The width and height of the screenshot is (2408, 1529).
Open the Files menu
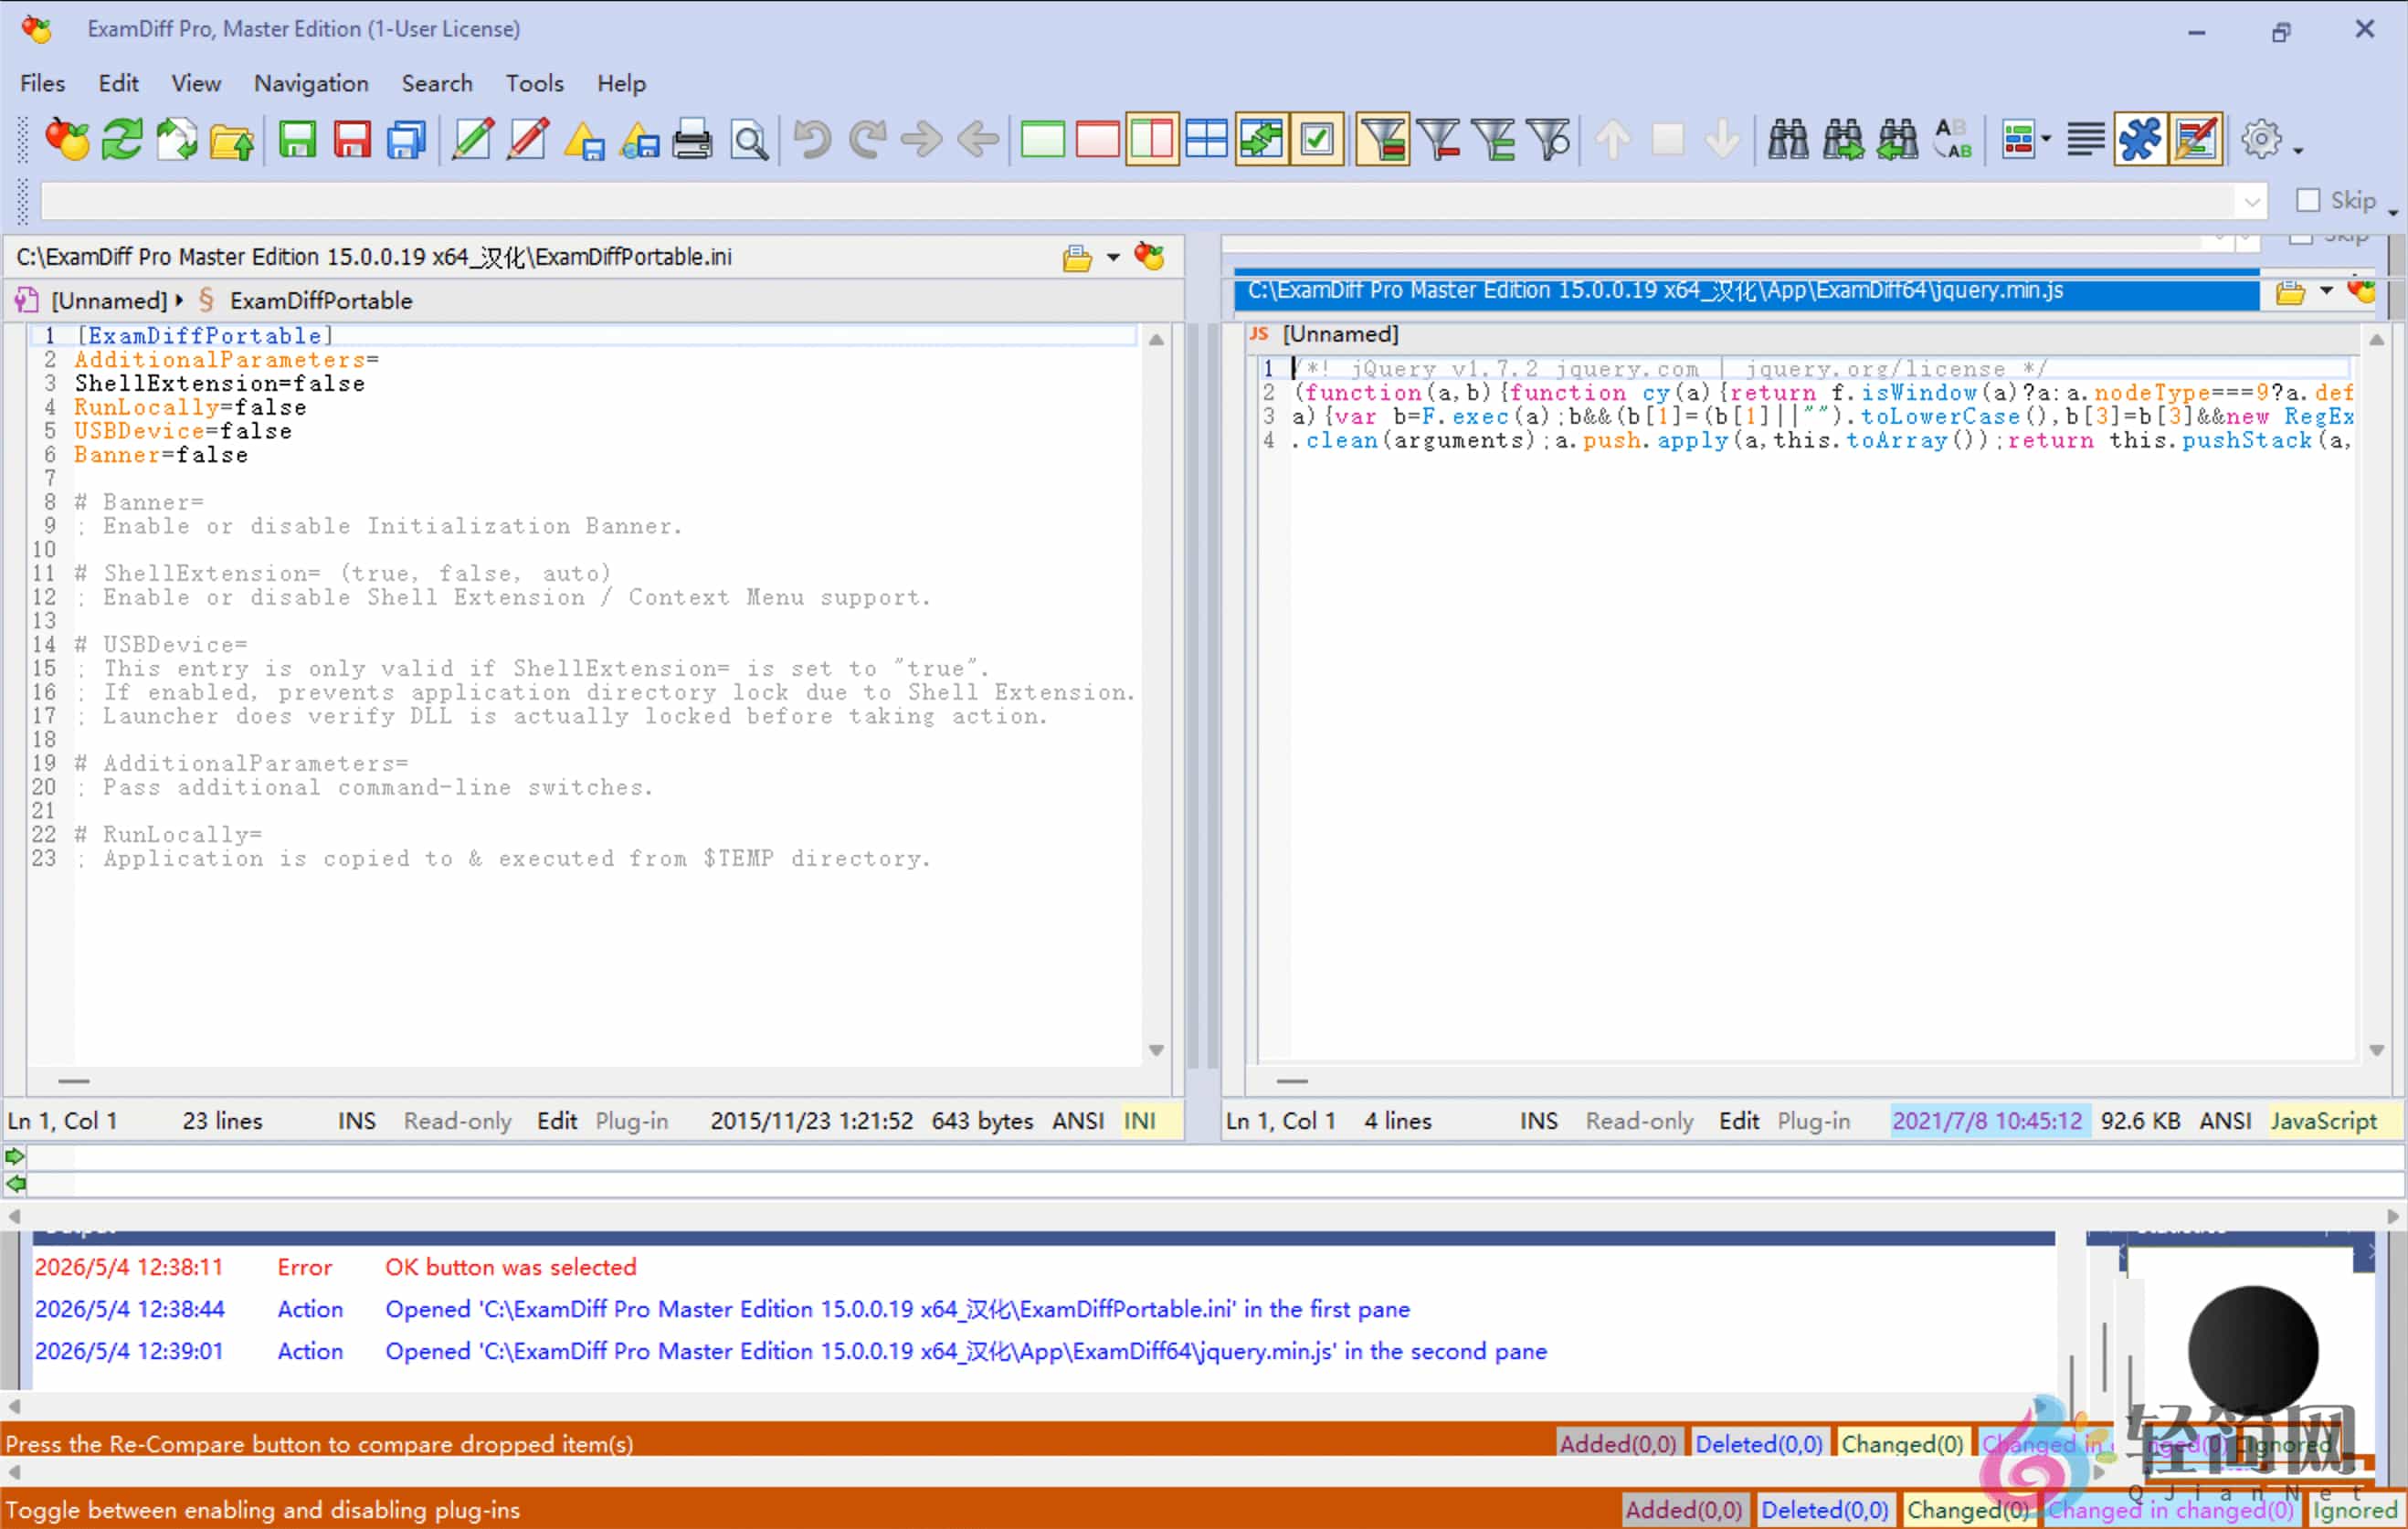42,83
